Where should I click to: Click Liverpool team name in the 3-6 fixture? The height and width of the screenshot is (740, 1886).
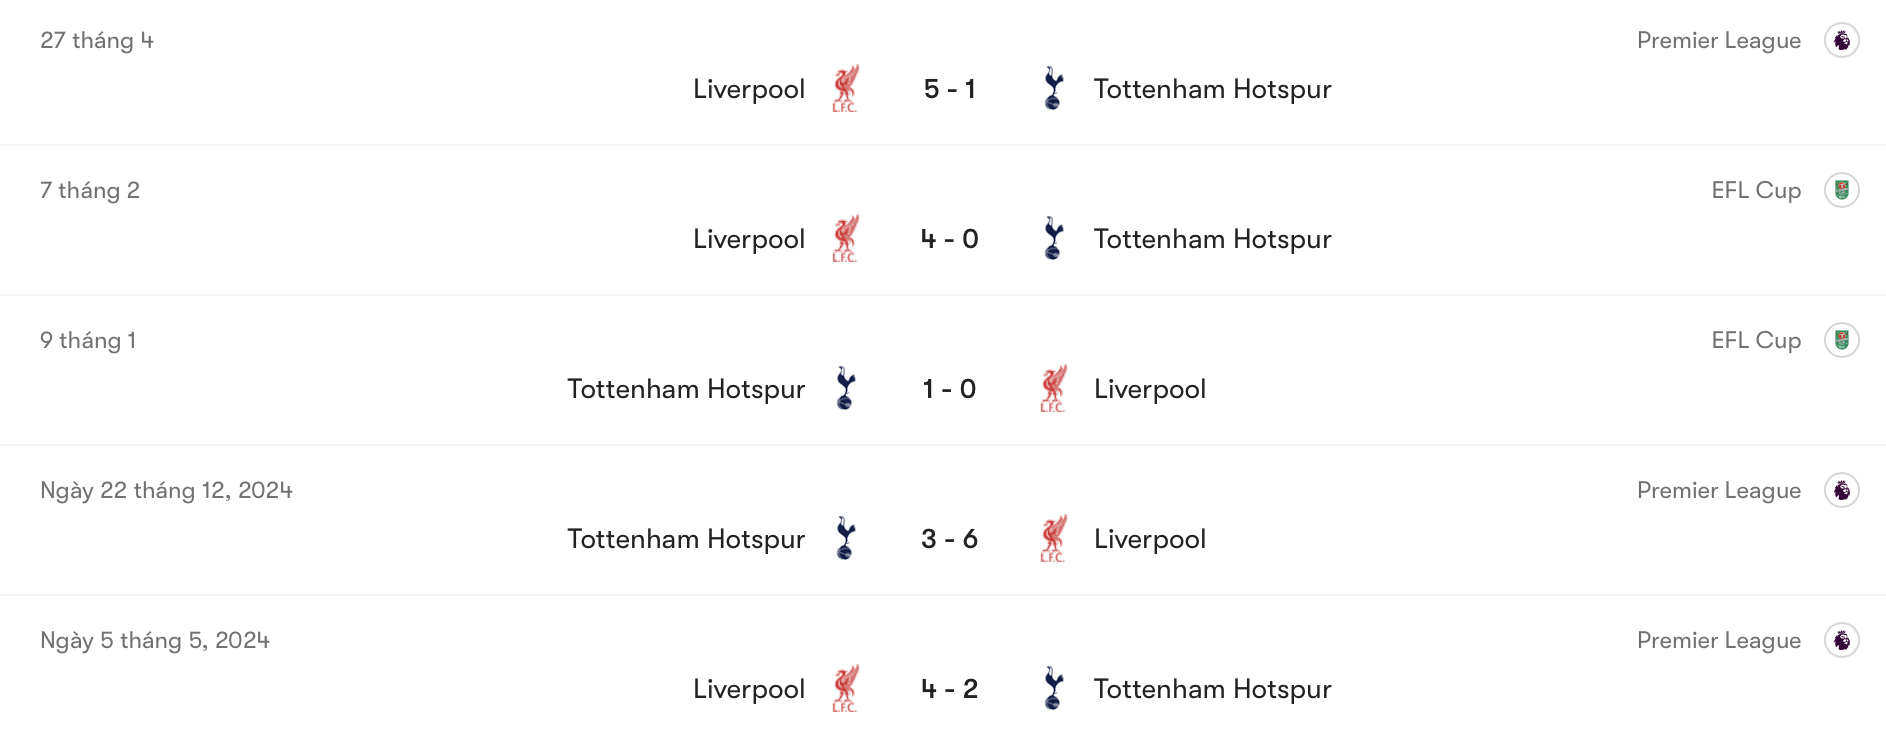(1150, 538)
